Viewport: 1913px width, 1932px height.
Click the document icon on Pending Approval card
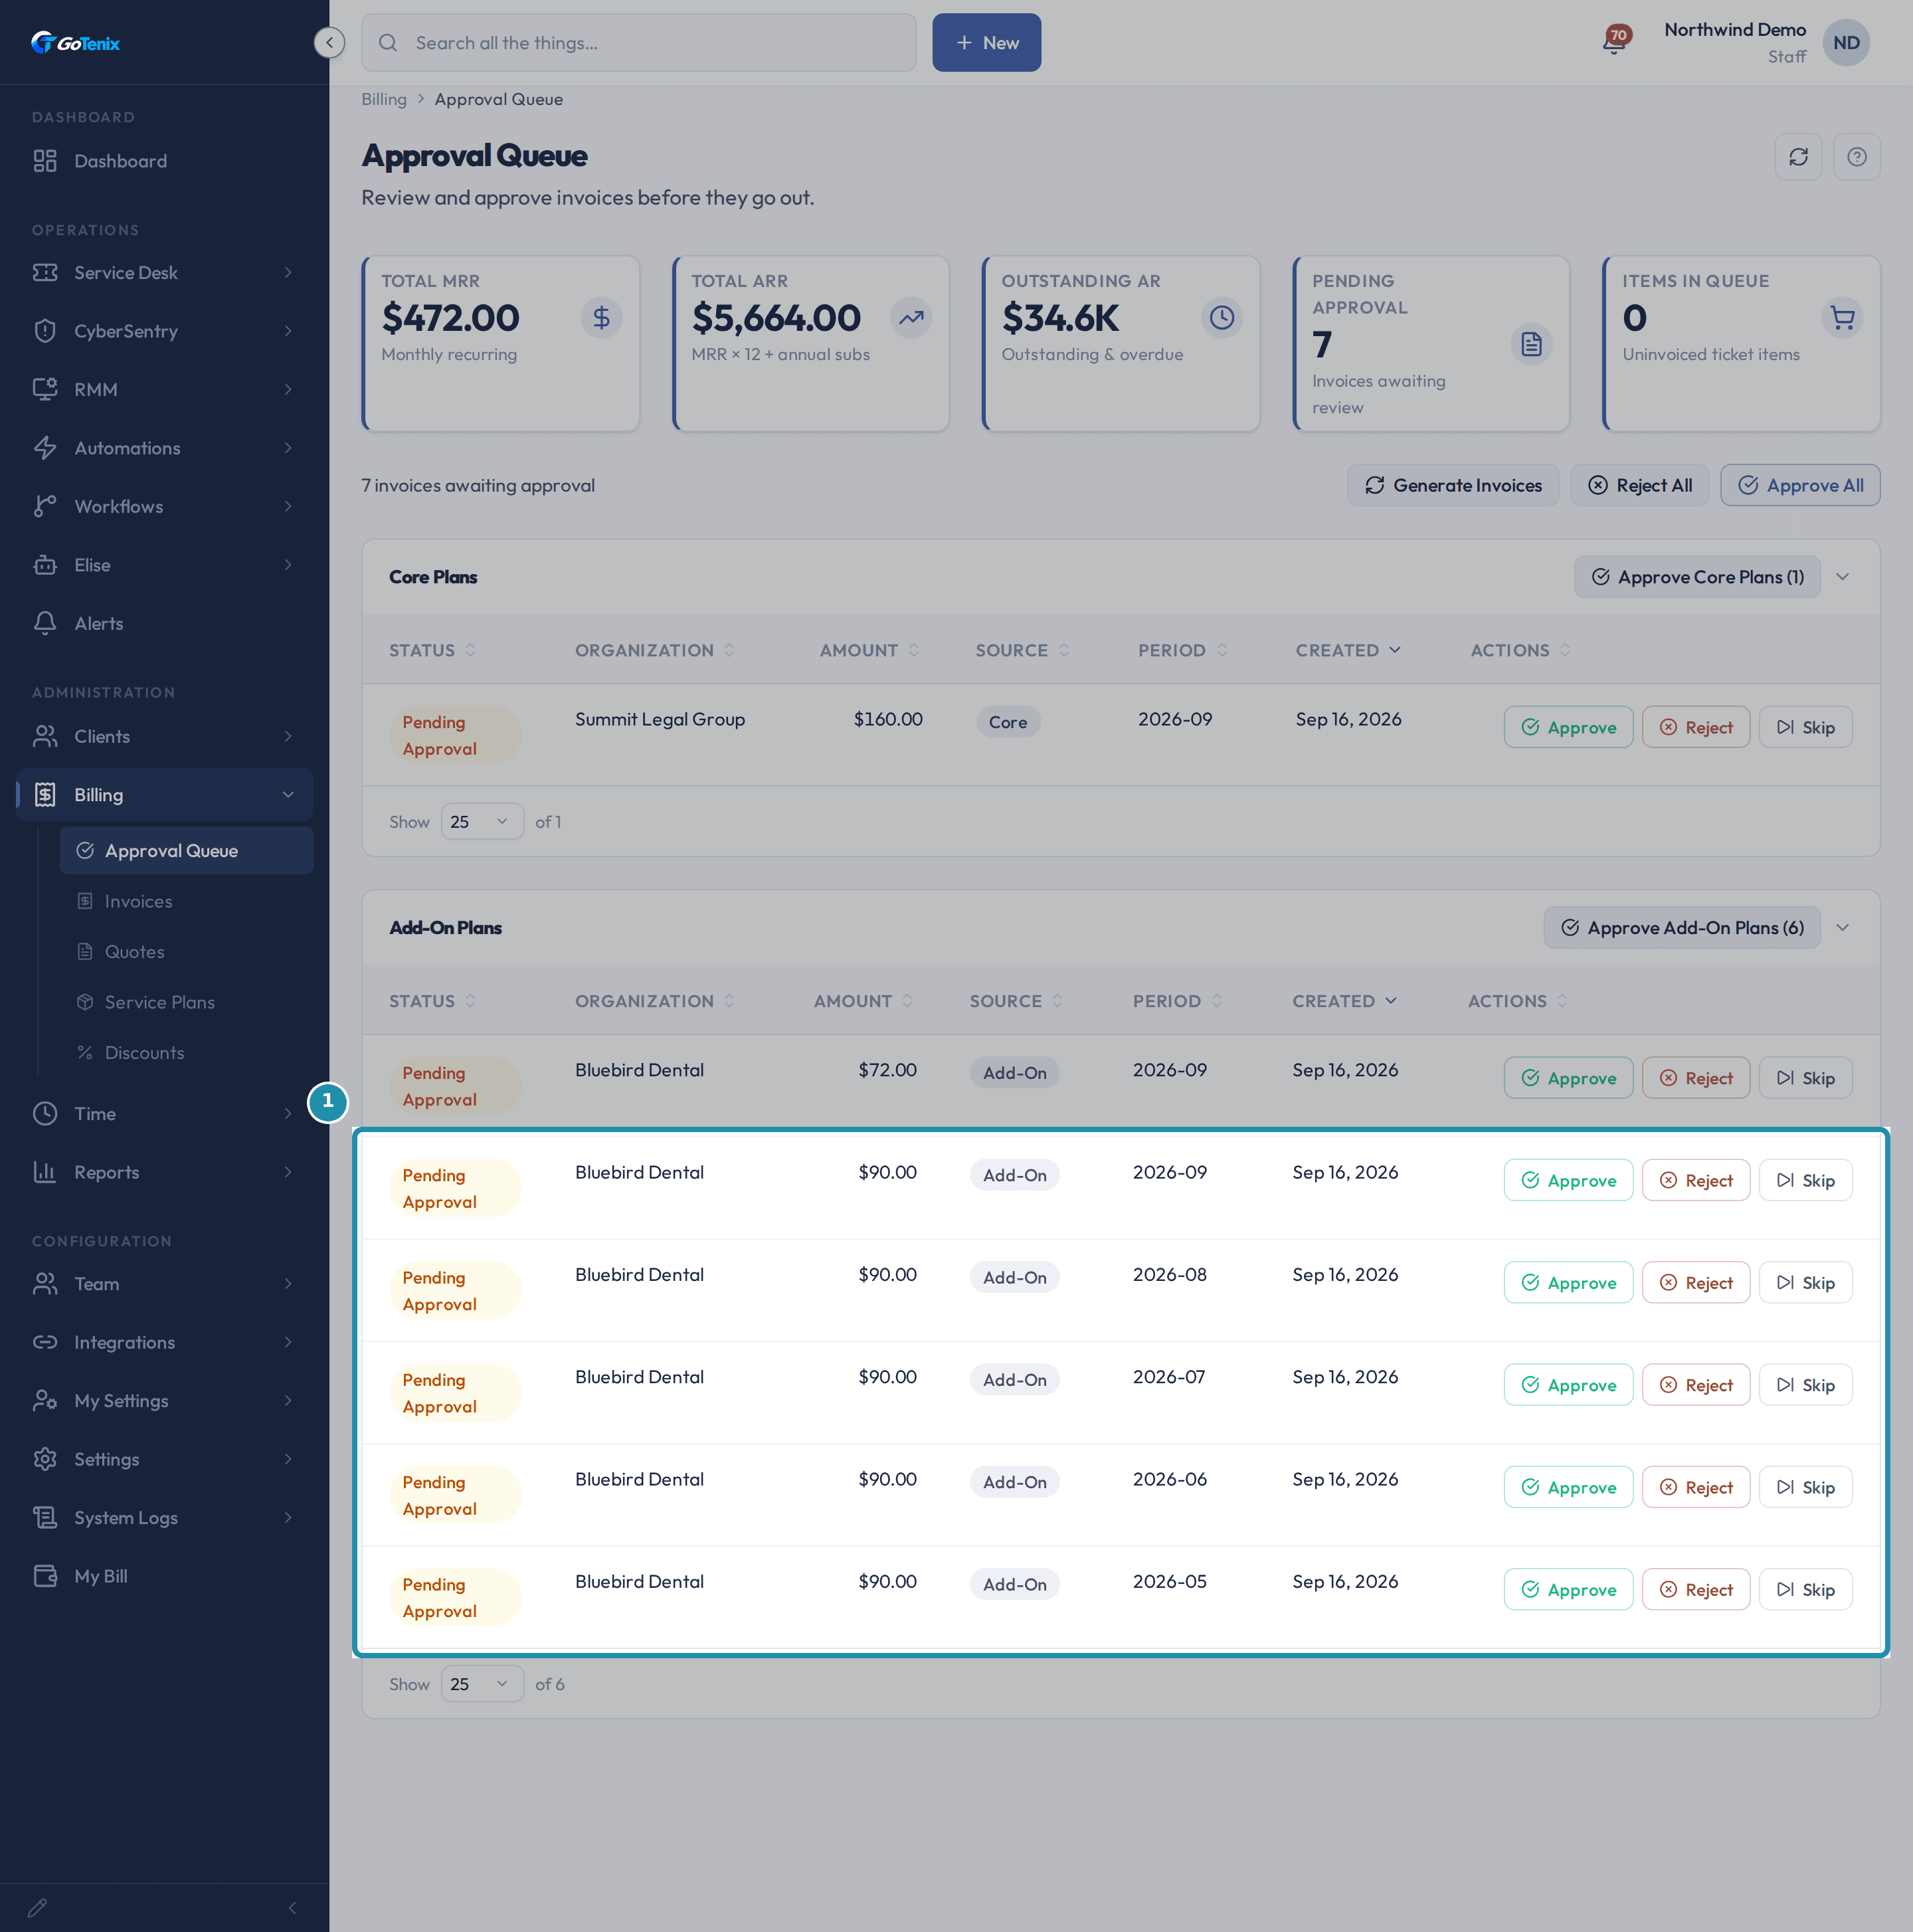pos(1531,345)
